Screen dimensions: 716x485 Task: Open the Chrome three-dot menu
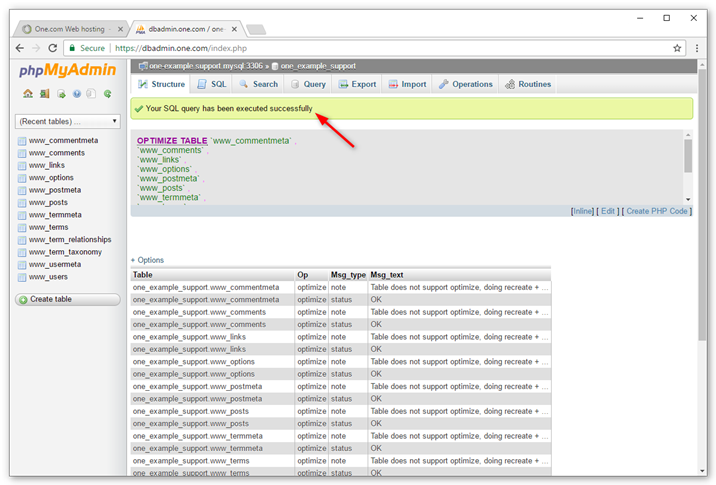(x=697, y=48)
